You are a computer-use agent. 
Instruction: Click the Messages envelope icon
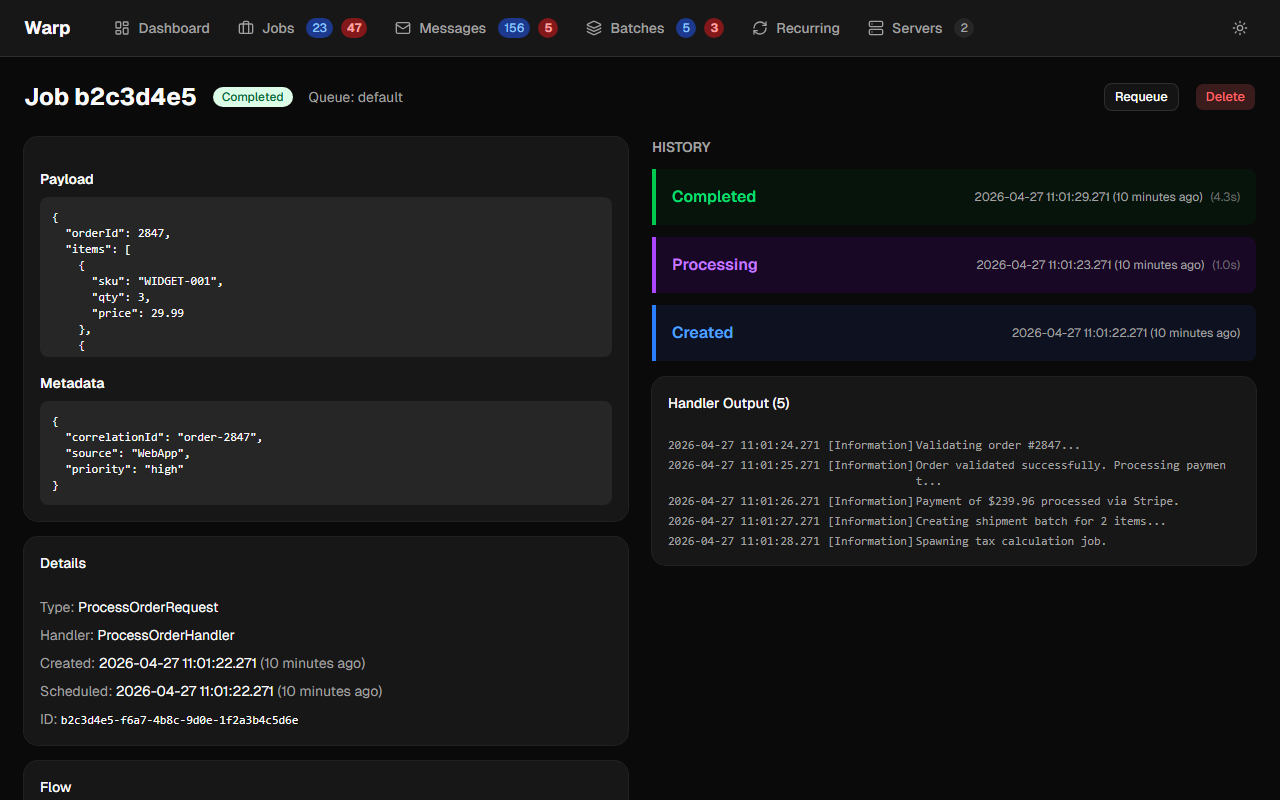click(x=403, y=28)
